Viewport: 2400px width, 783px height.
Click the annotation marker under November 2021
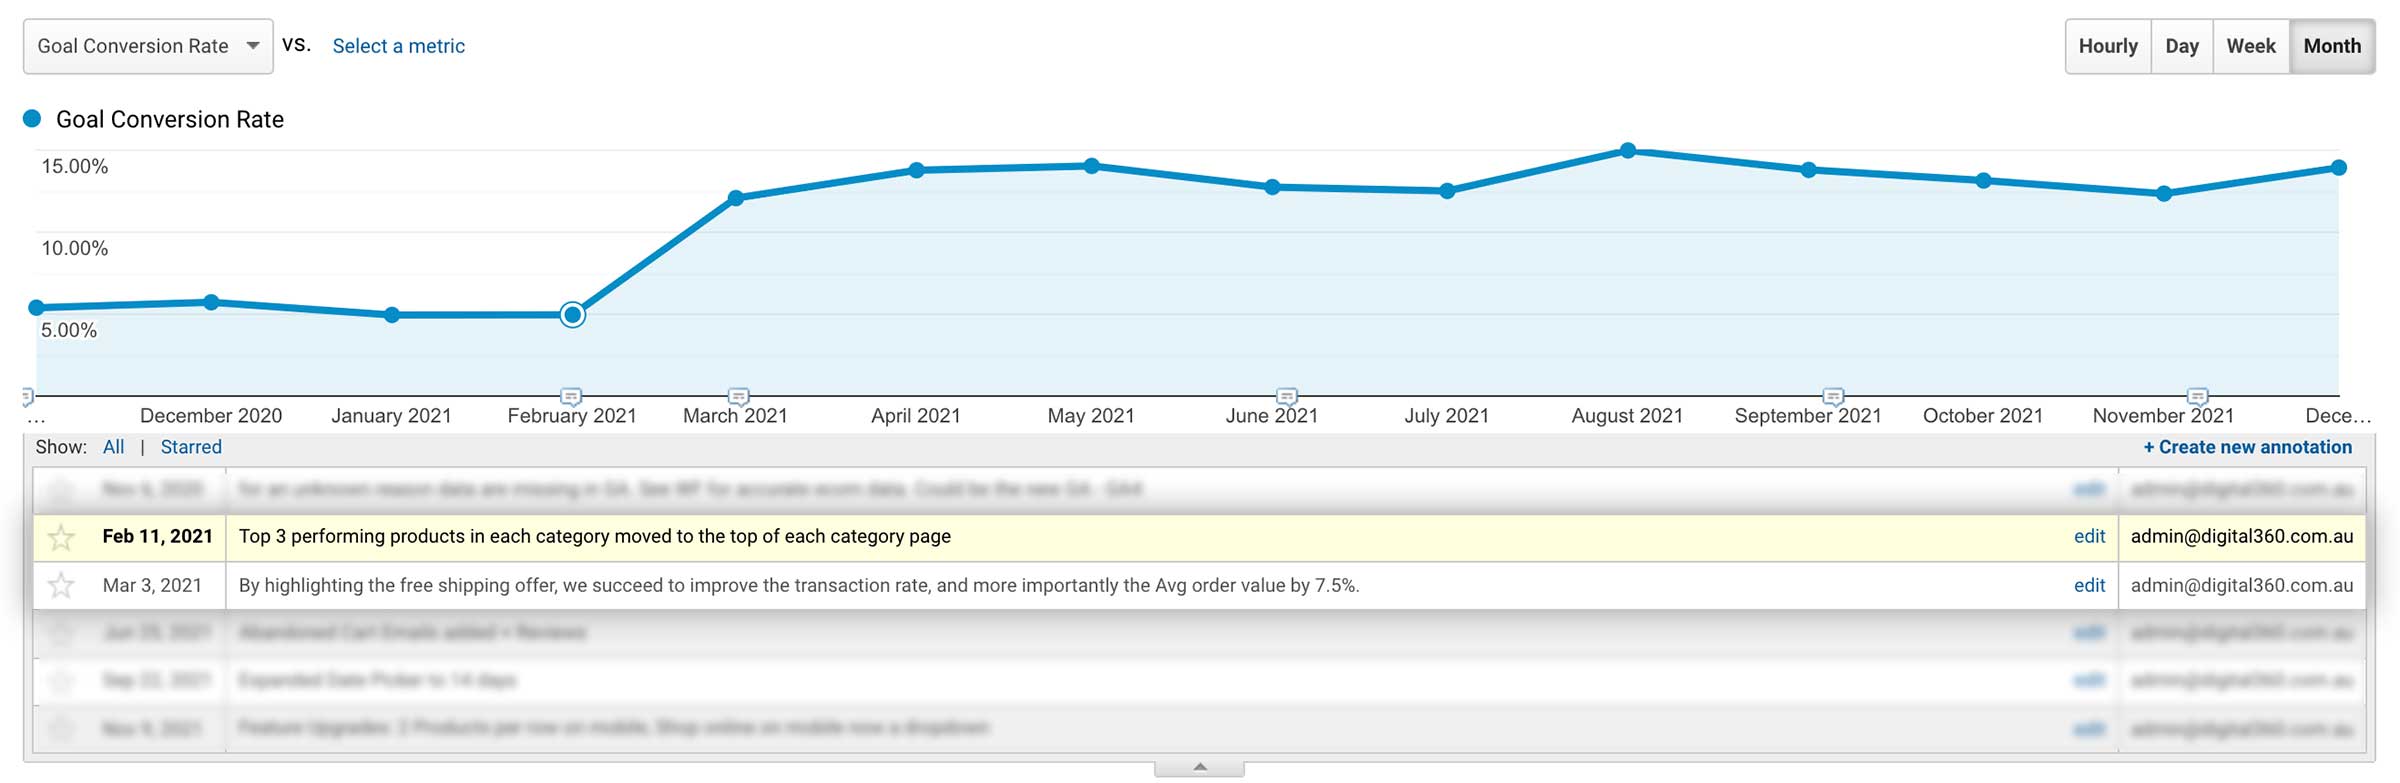point(2197,396)
